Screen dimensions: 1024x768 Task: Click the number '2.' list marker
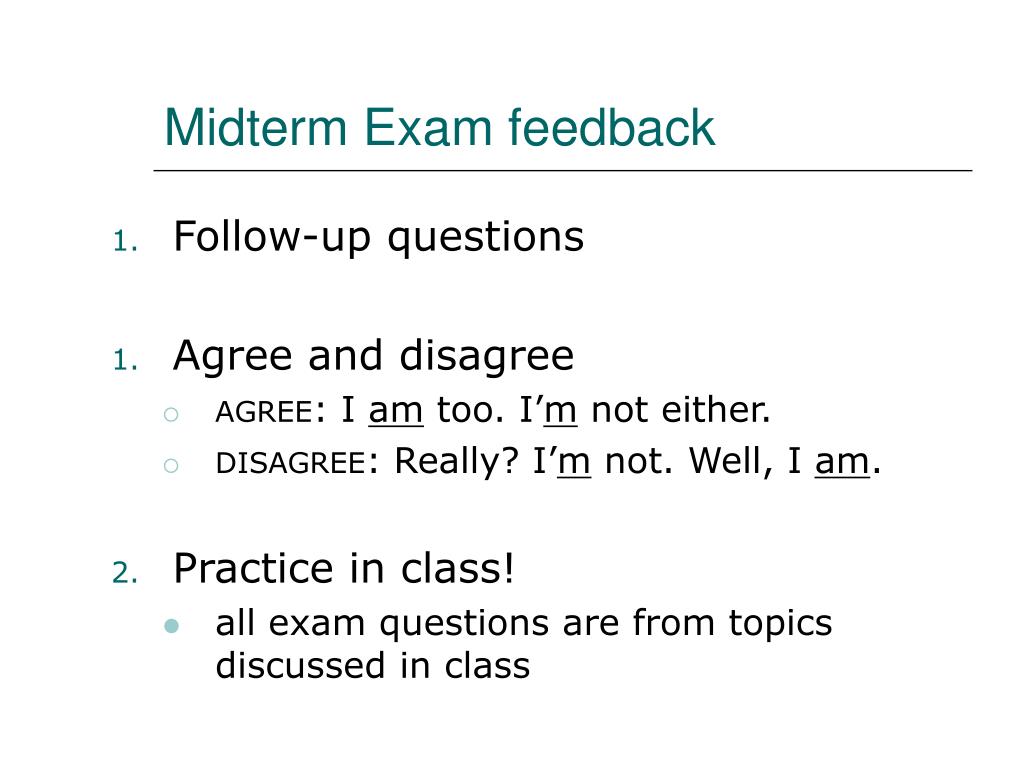[125, 573]
